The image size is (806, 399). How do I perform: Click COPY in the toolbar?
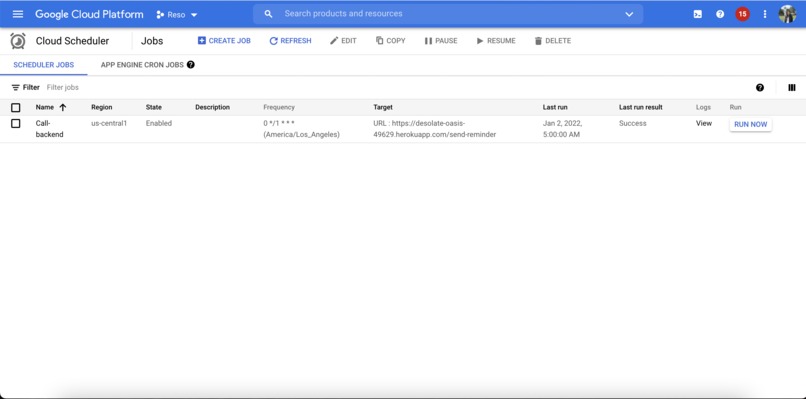click(390, 41)
